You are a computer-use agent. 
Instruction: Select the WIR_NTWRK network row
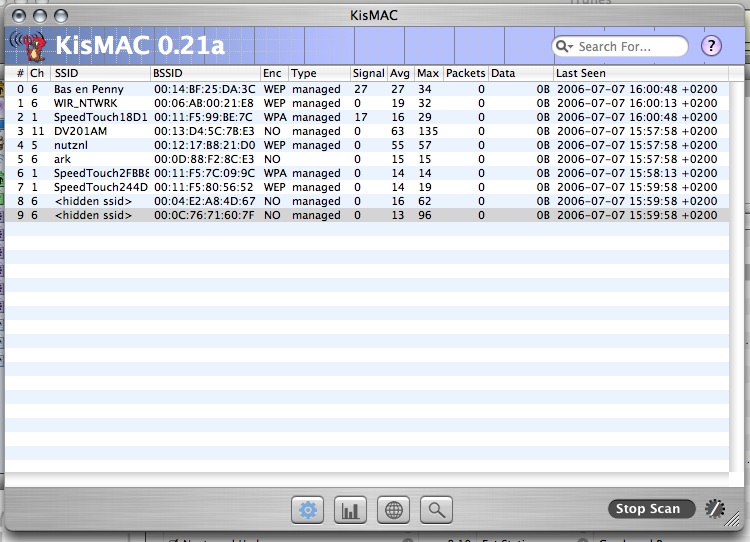[367, 103]
